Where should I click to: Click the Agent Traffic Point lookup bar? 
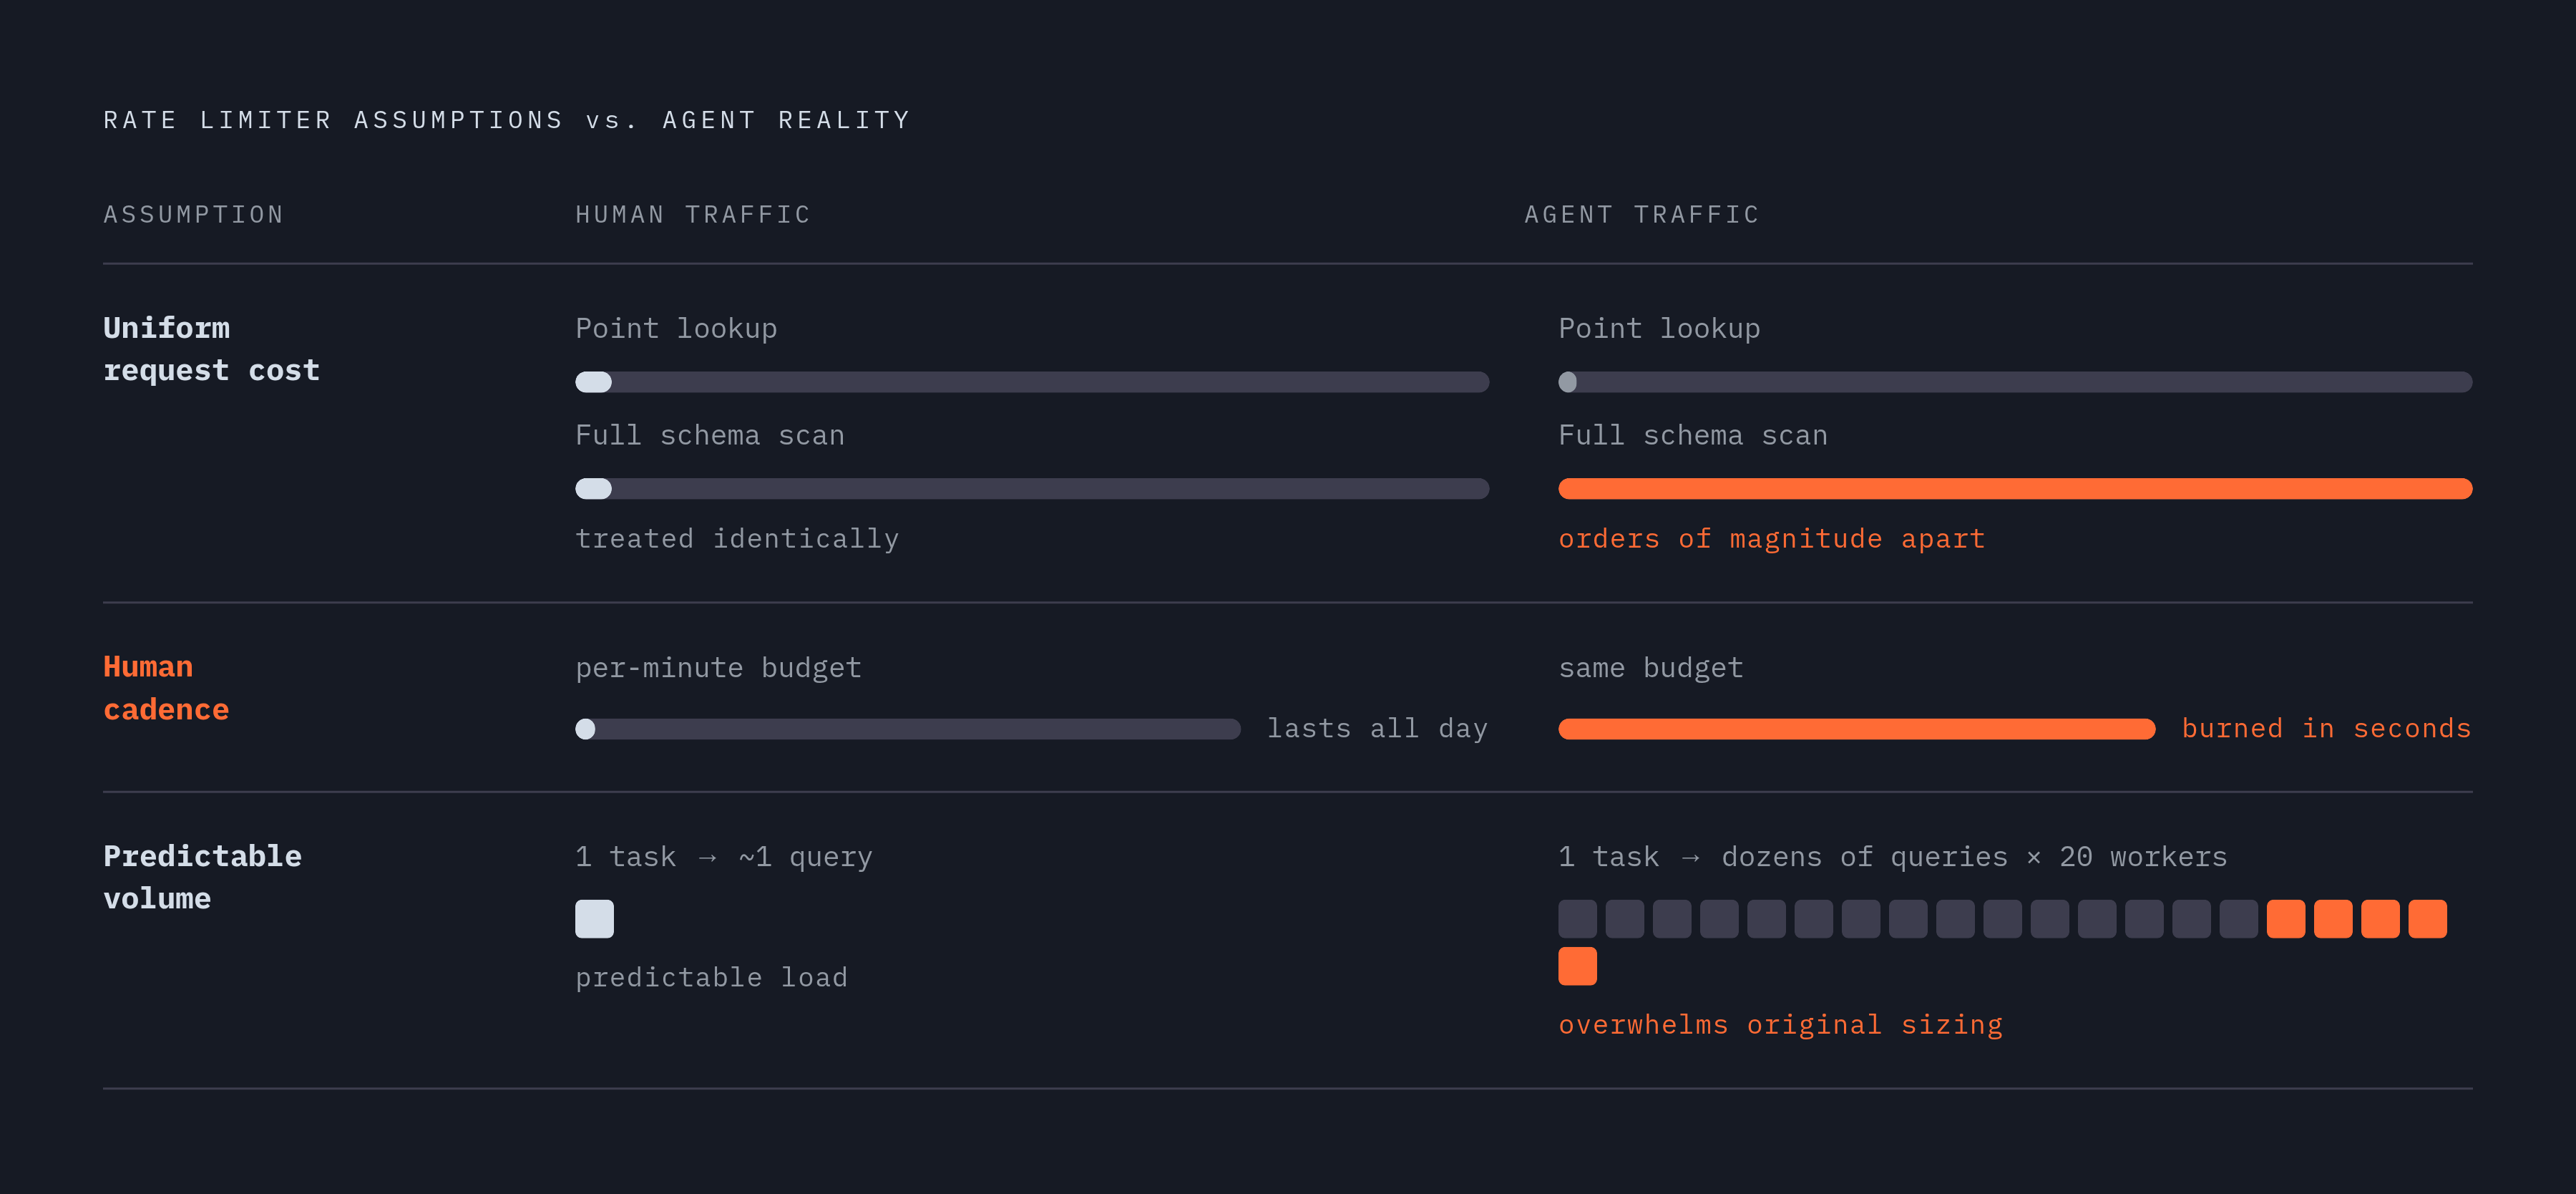coord(2015,382)
